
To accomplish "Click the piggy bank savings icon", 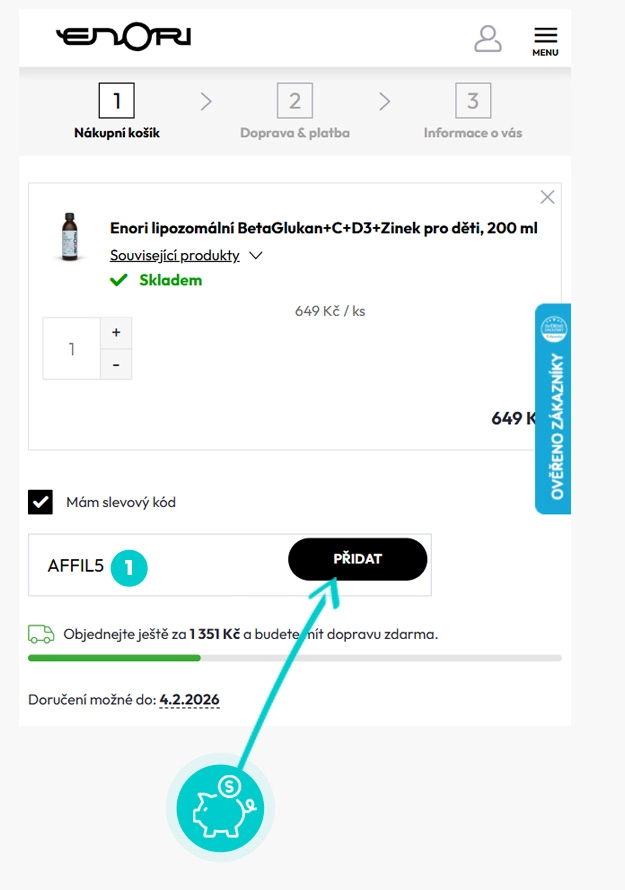I will [220, 806].
